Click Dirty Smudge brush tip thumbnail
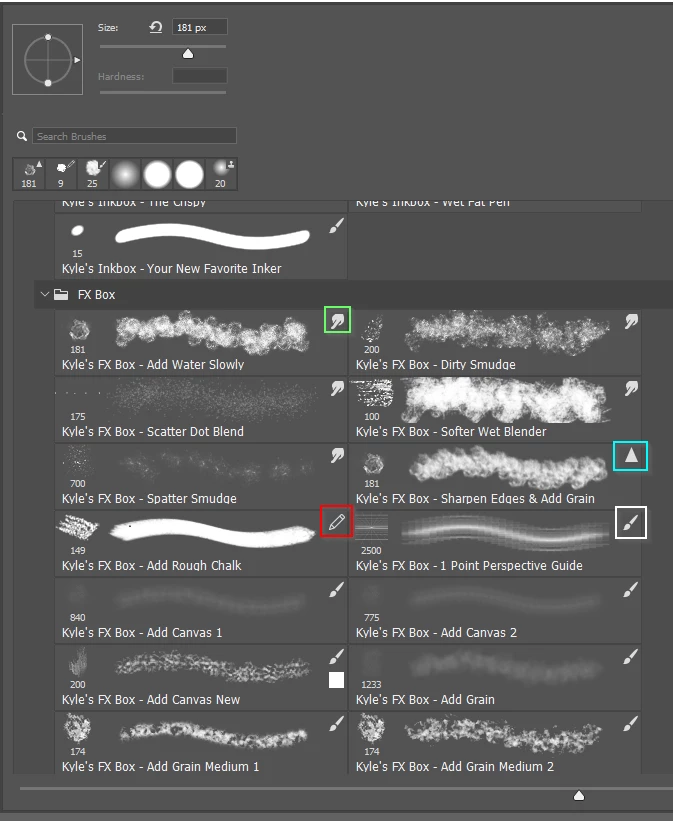This screenshot has width=673, height=821. coord(372,330)
